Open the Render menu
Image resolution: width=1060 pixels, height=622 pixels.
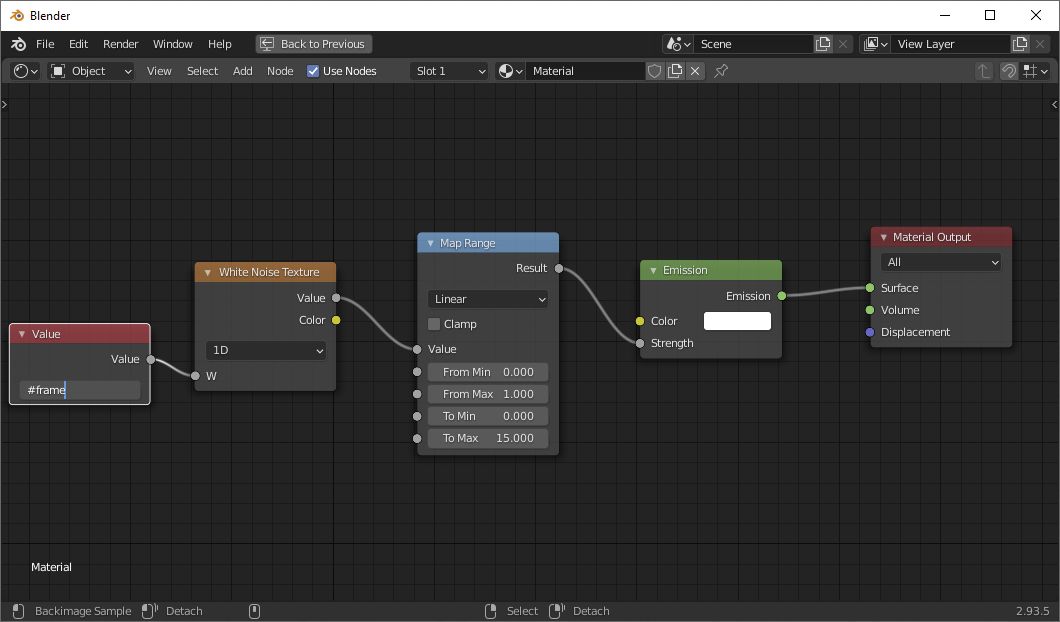point(120,44)
